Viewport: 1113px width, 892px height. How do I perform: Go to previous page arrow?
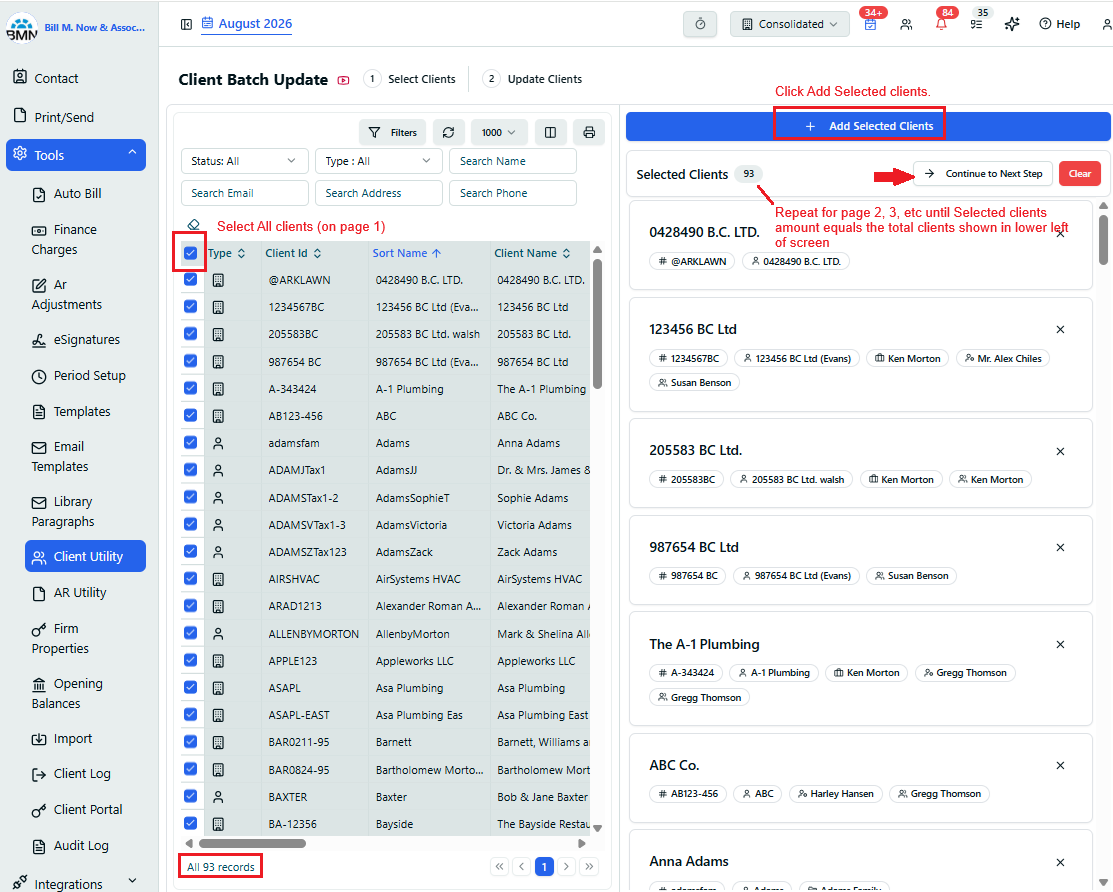(522, 866)
